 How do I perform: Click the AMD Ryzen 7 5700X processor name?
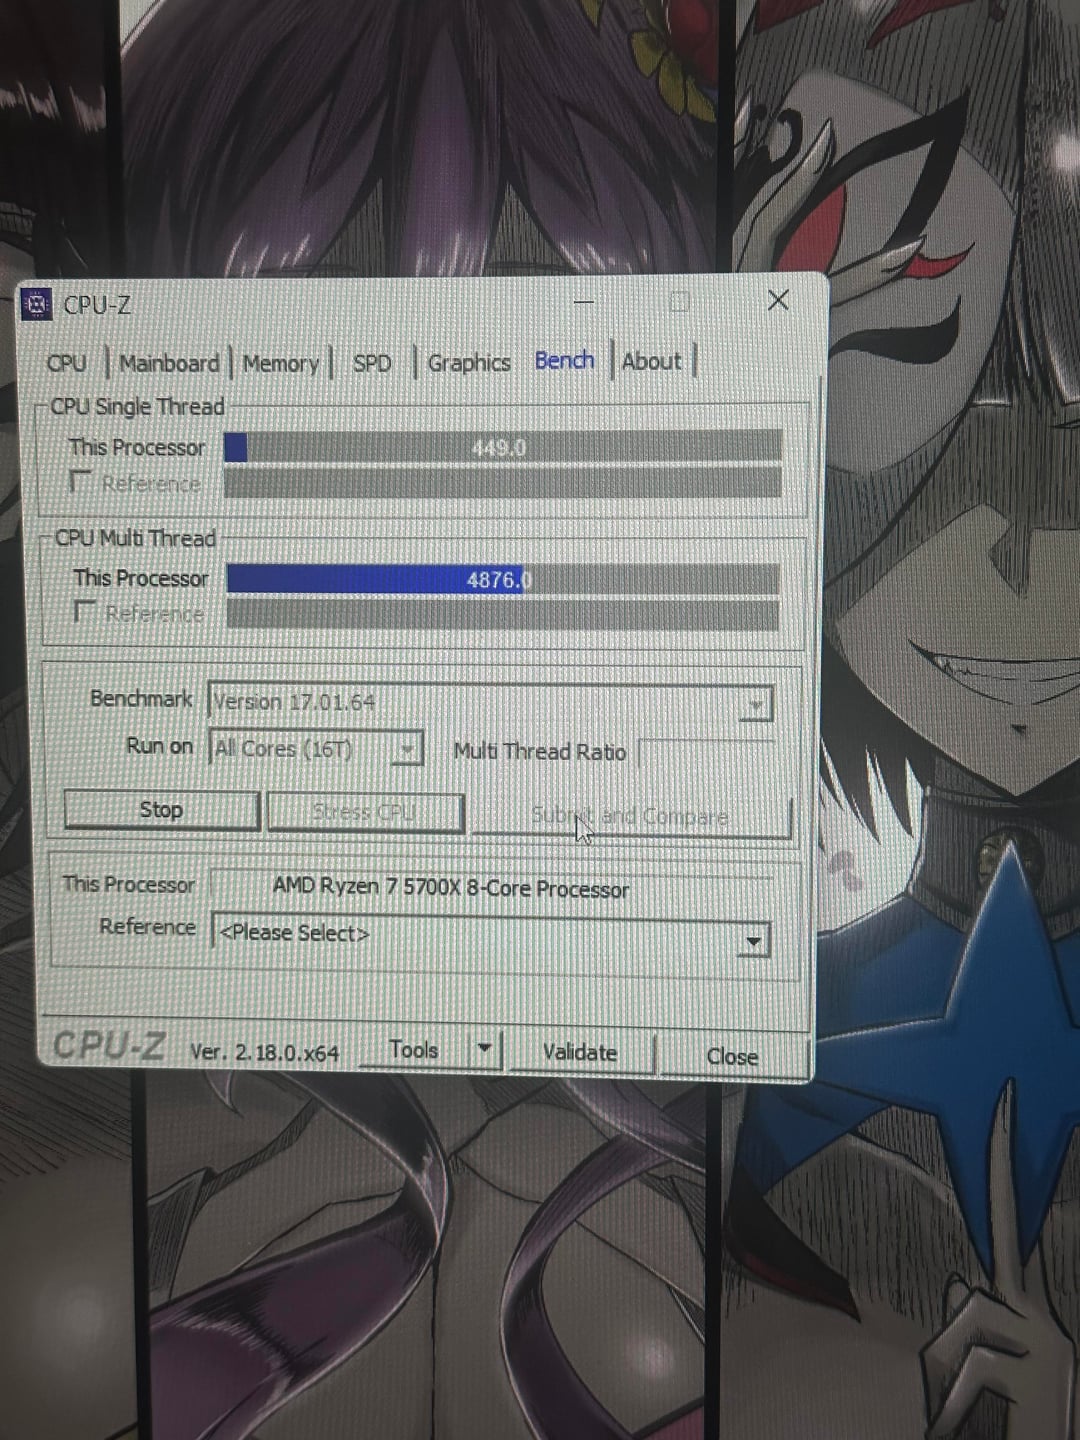pyautogui.click(x=451, y=888)
